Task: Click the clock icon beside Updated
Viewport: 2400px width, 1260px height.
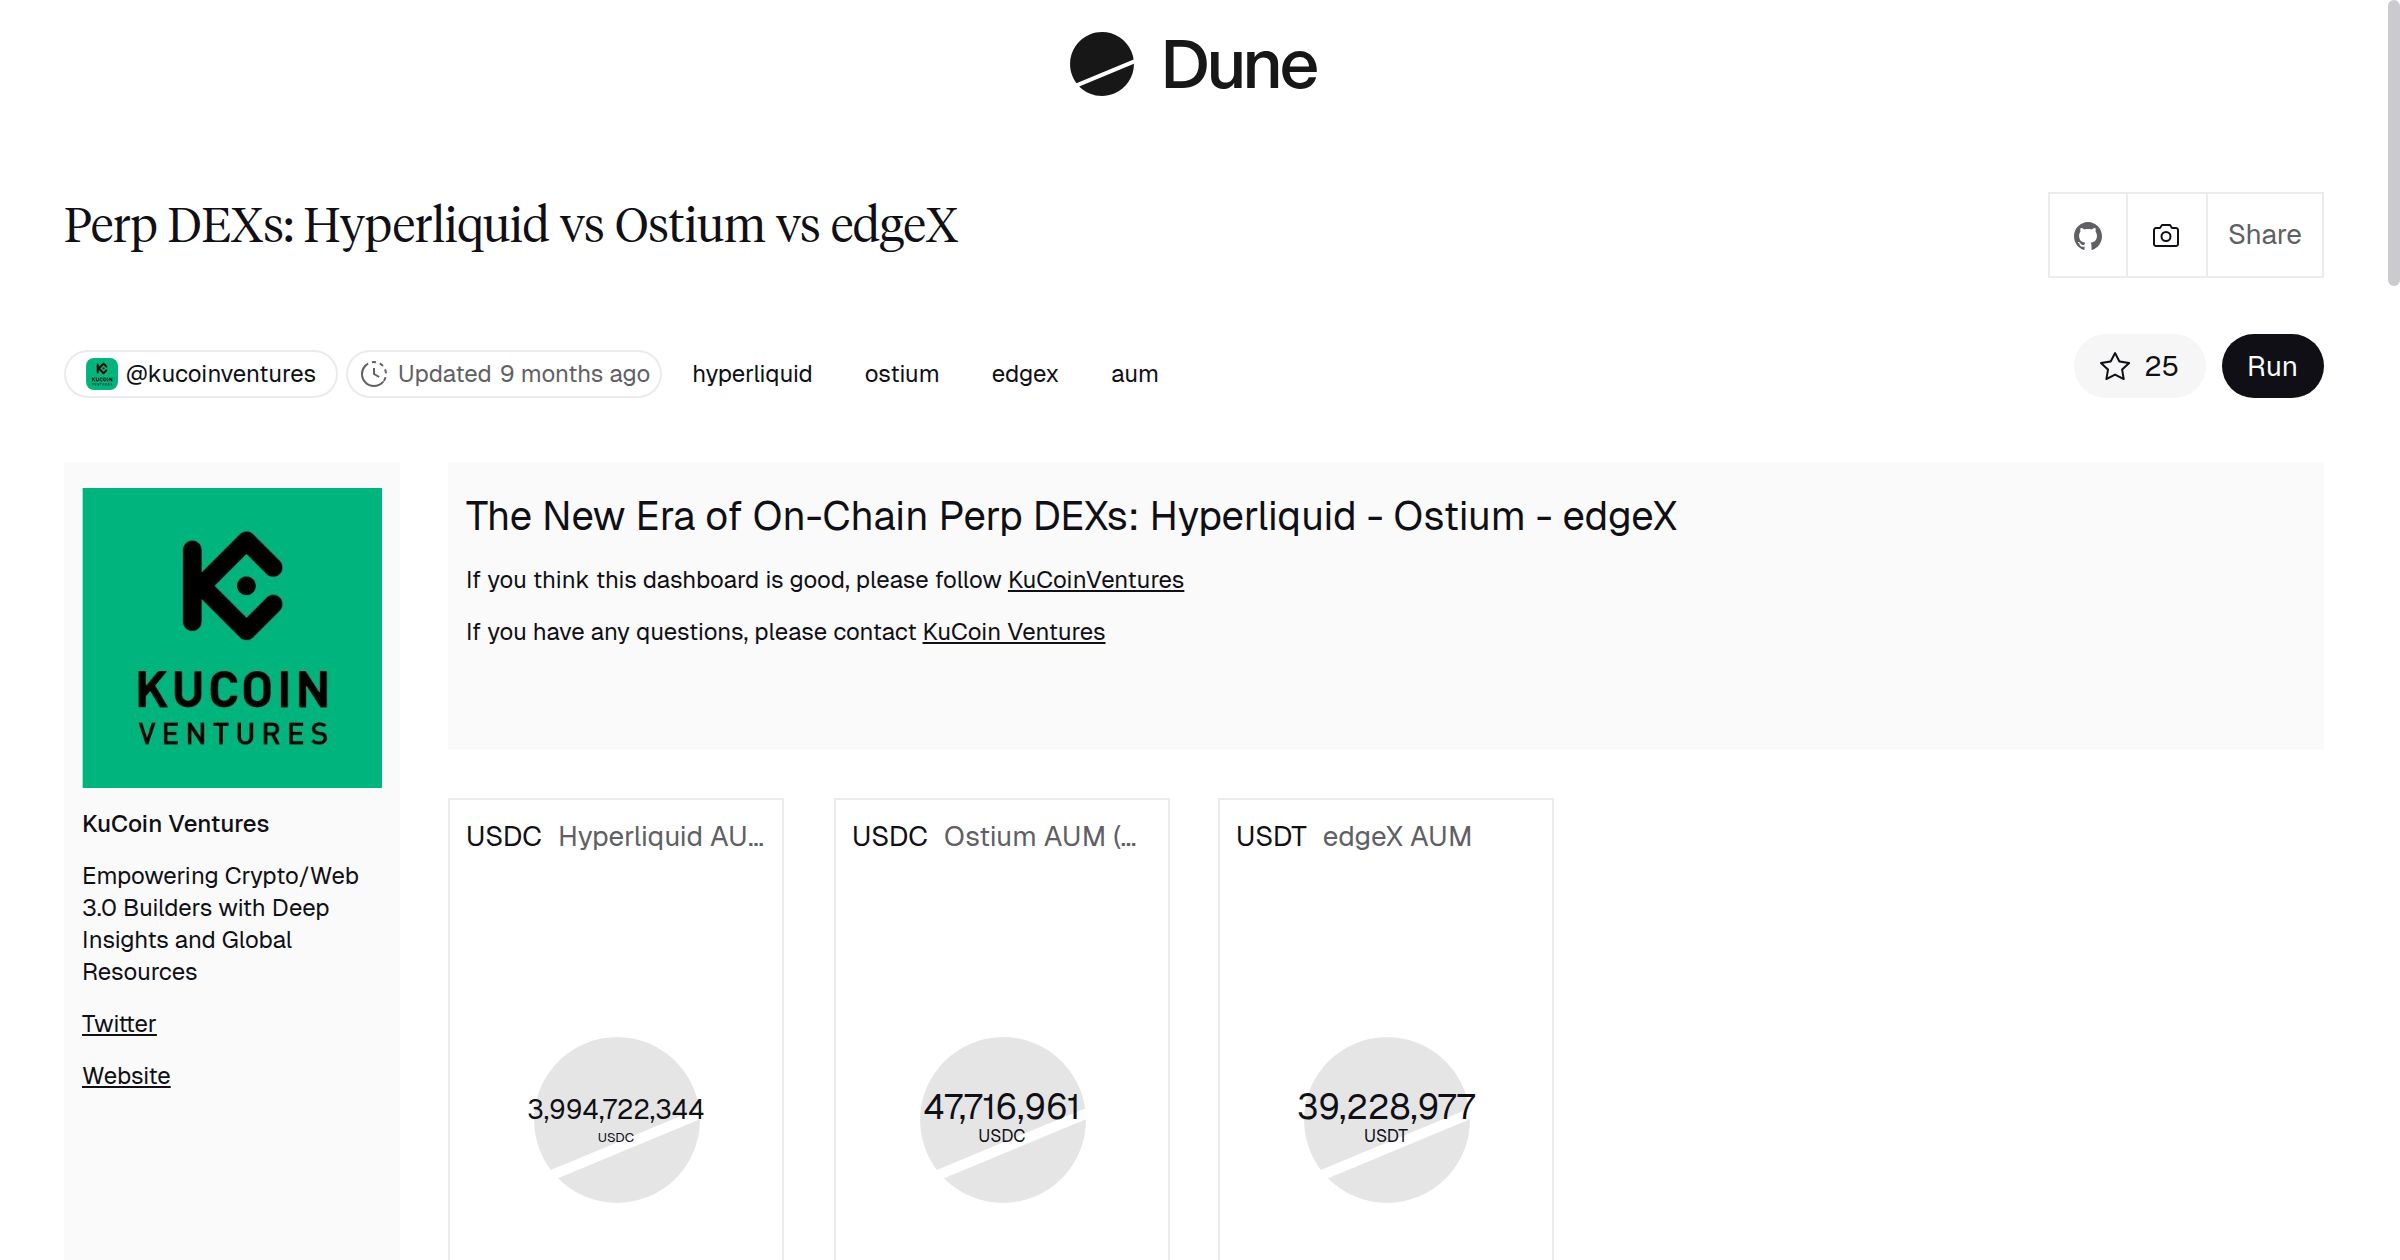Action: click(x=374, y=374)
